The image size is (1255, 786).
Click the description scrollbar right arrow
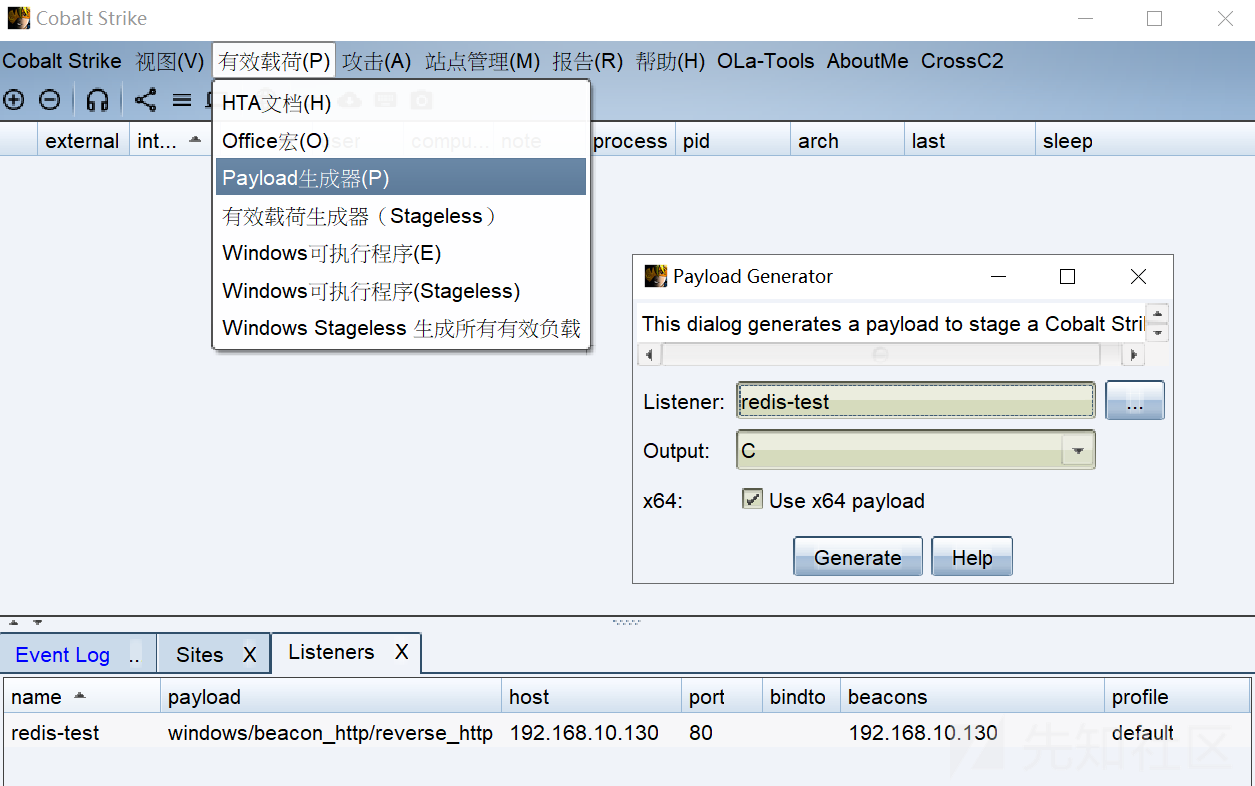[1134, 354]
